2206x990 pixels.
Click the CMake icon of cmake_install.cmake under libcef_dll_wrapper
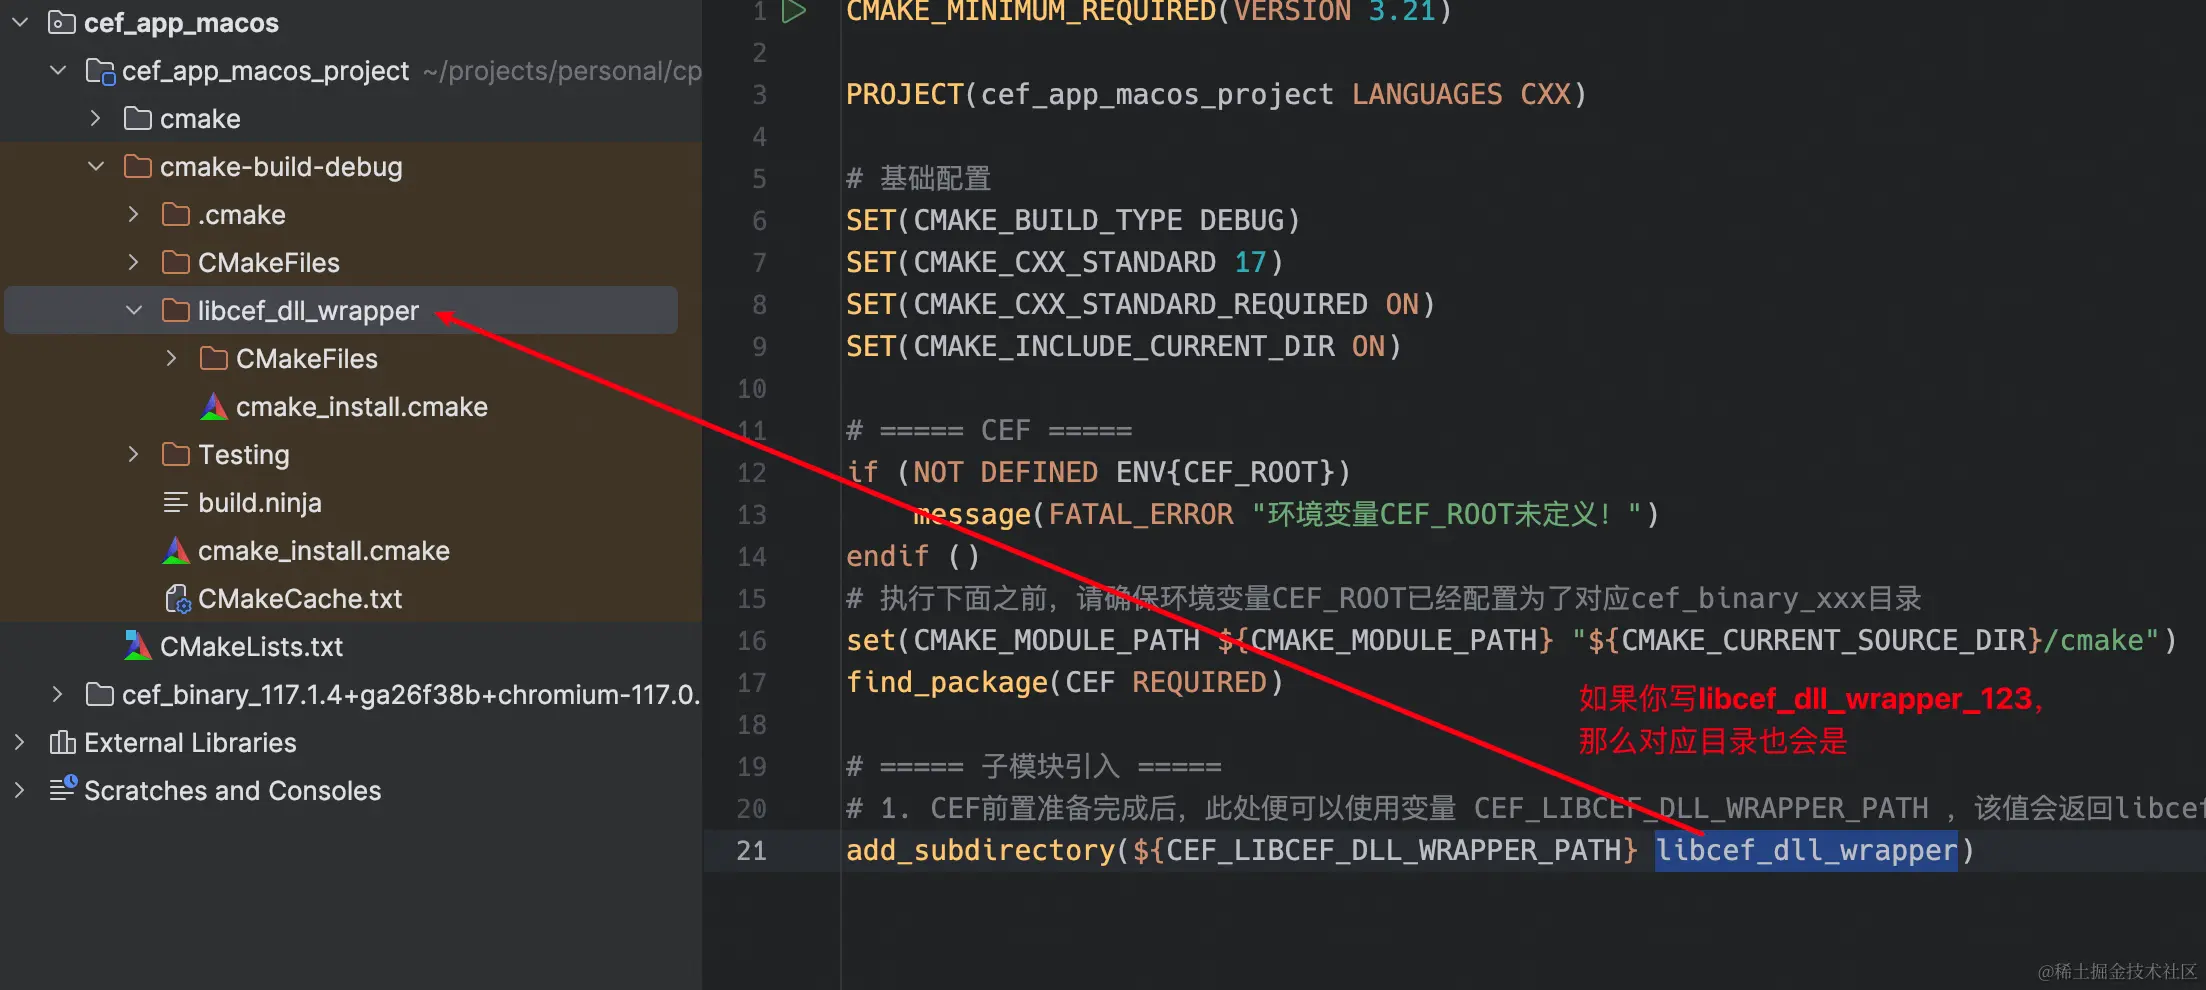[x=213, y=406]
